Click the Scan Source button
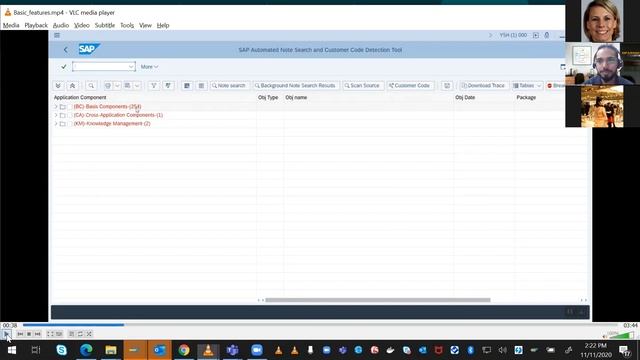This screenshot has width=640, height=360. [362, 86]
